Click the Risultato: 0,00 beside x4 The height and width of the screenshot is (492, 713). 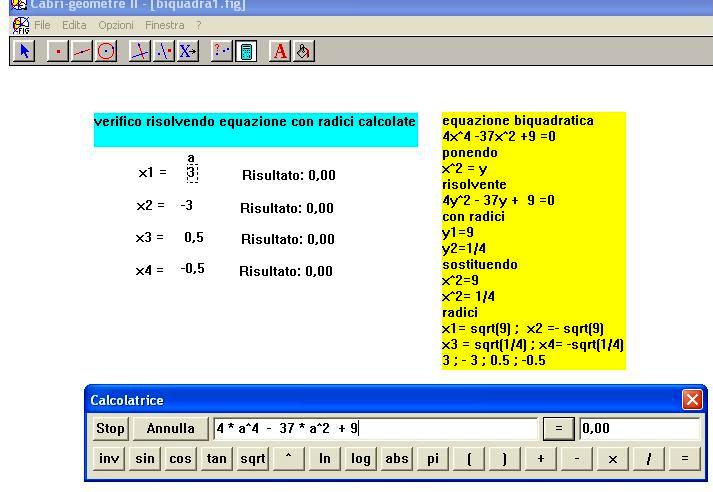click(x=286, y=271)
